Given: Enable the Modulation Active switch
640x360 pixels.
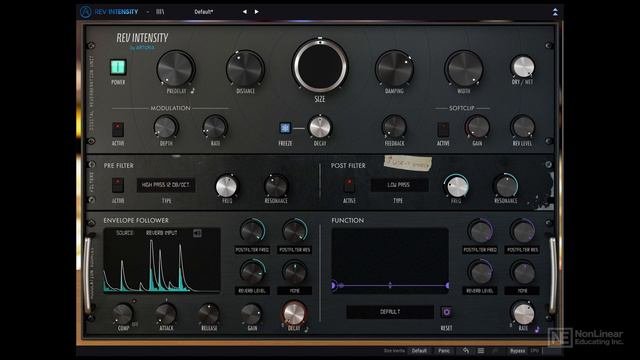Looking at the screenshot, I should click(118, 130).
